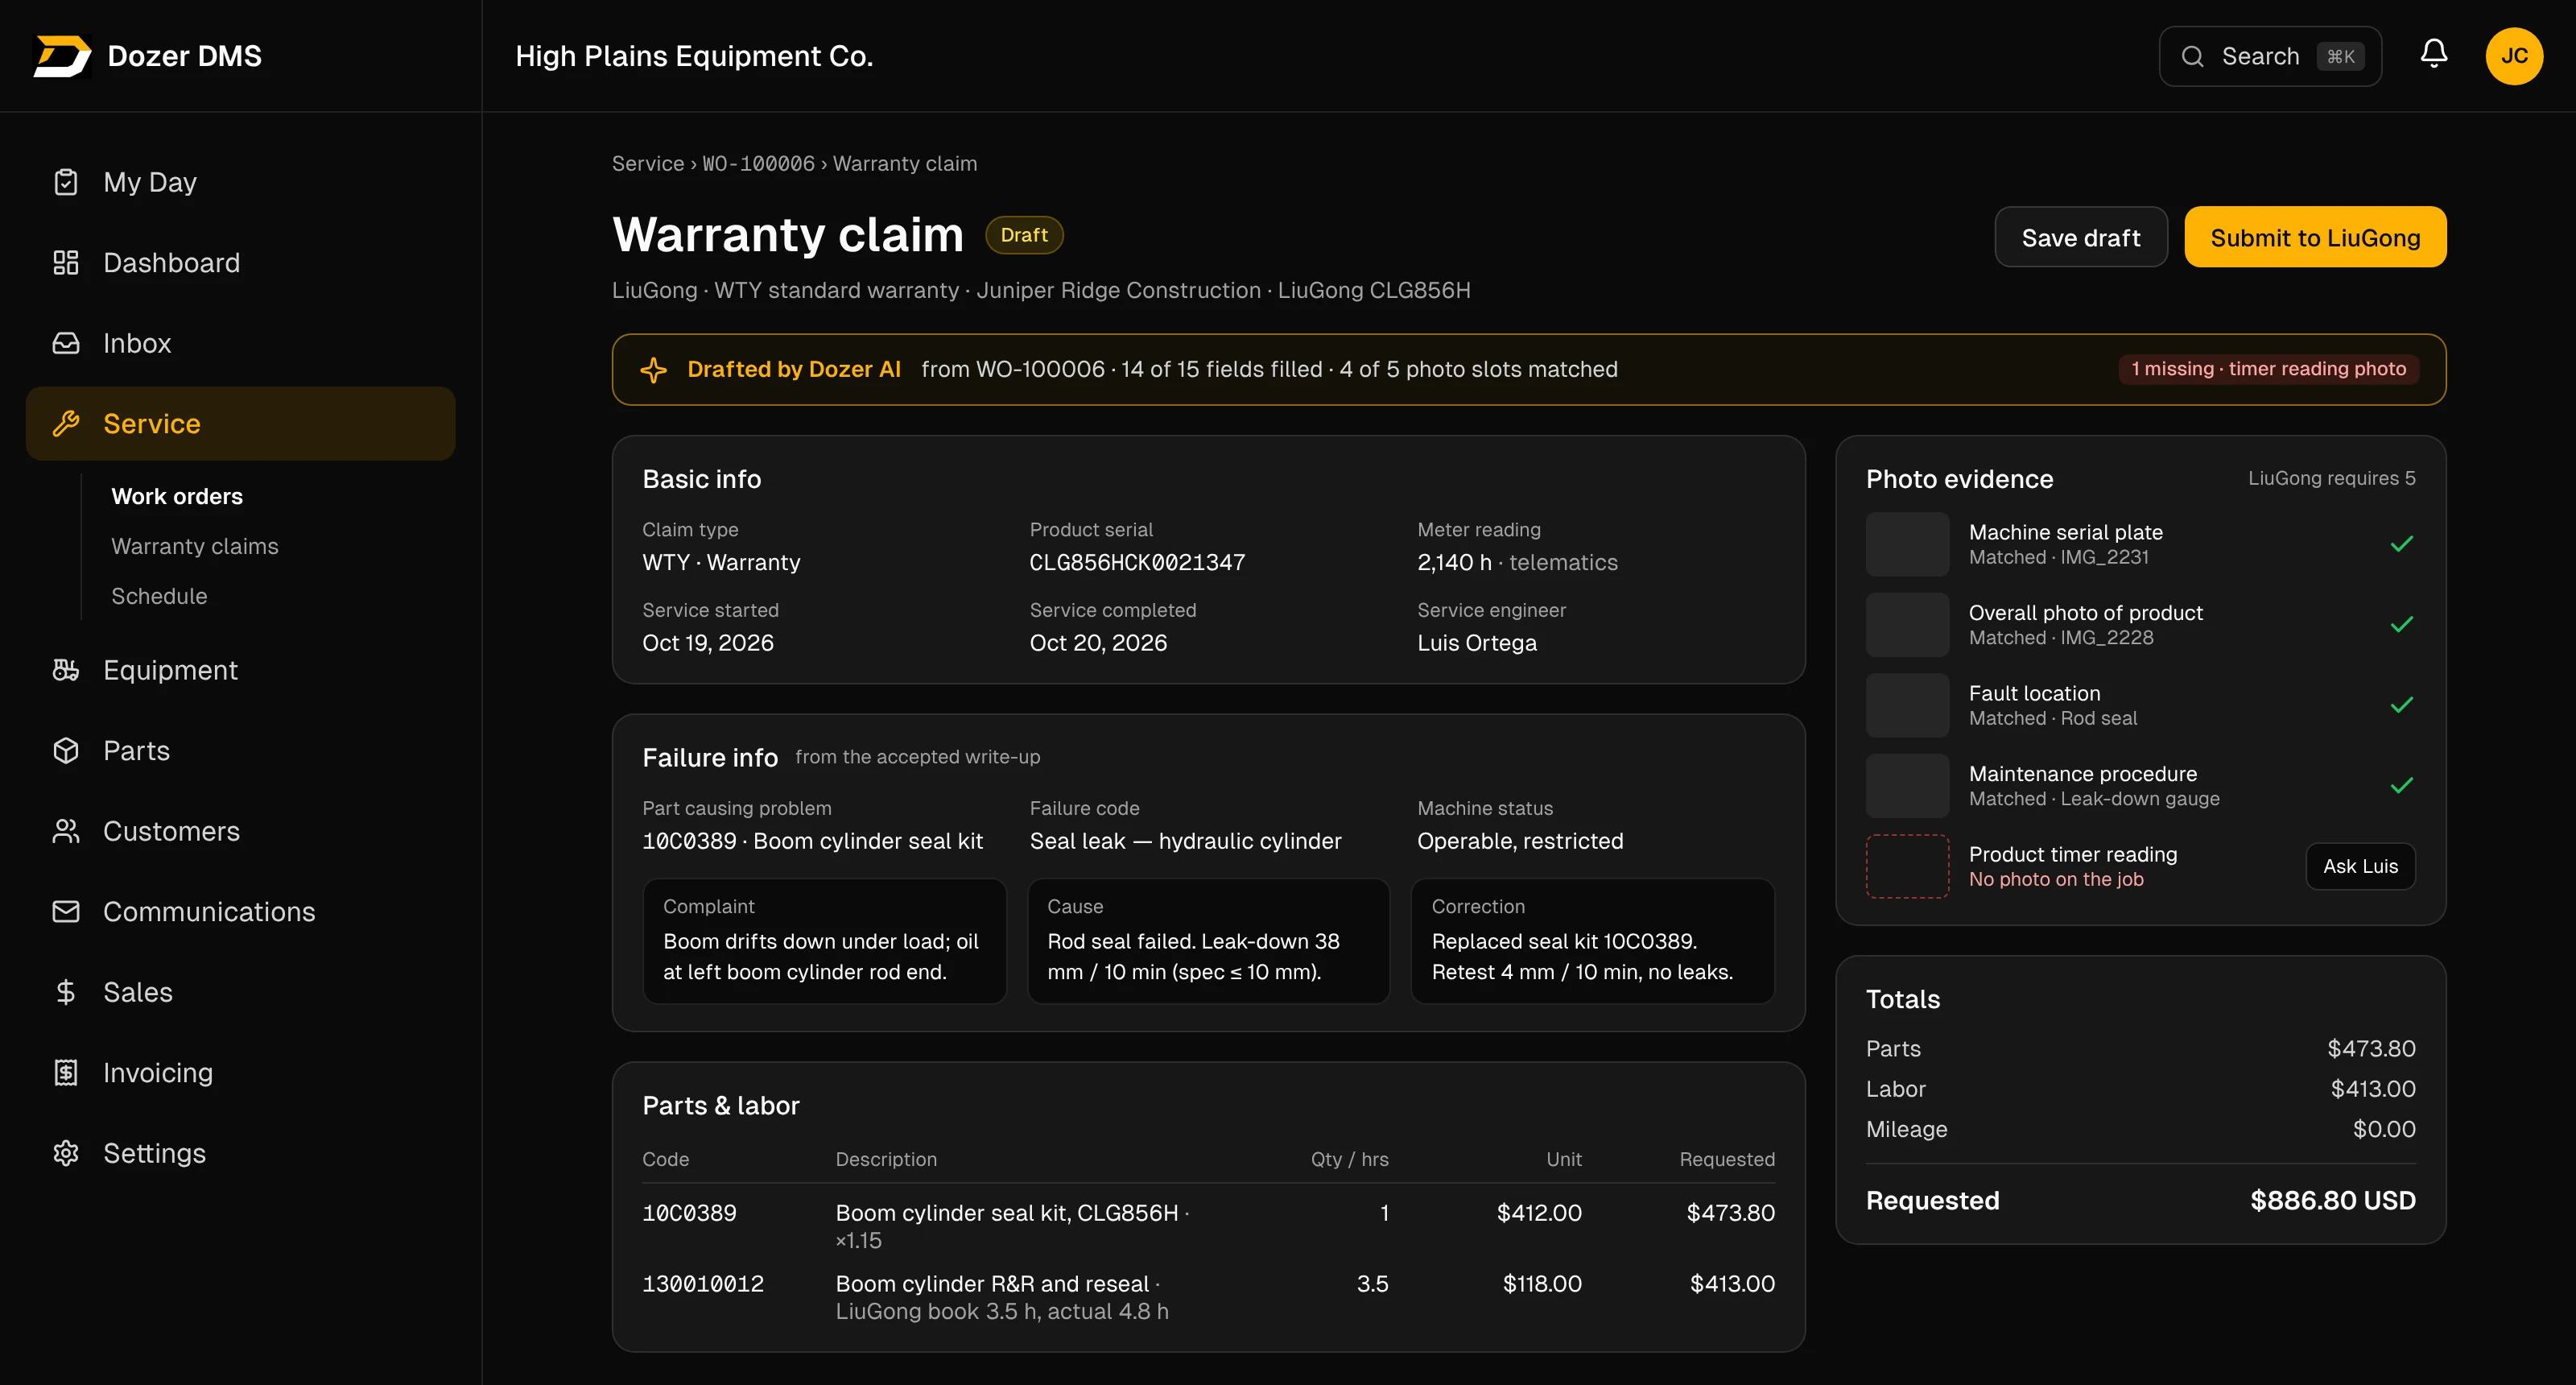Click serial CLG856HCK0021347
Screen dimensions: 2576x1385
click(1137, 562)
